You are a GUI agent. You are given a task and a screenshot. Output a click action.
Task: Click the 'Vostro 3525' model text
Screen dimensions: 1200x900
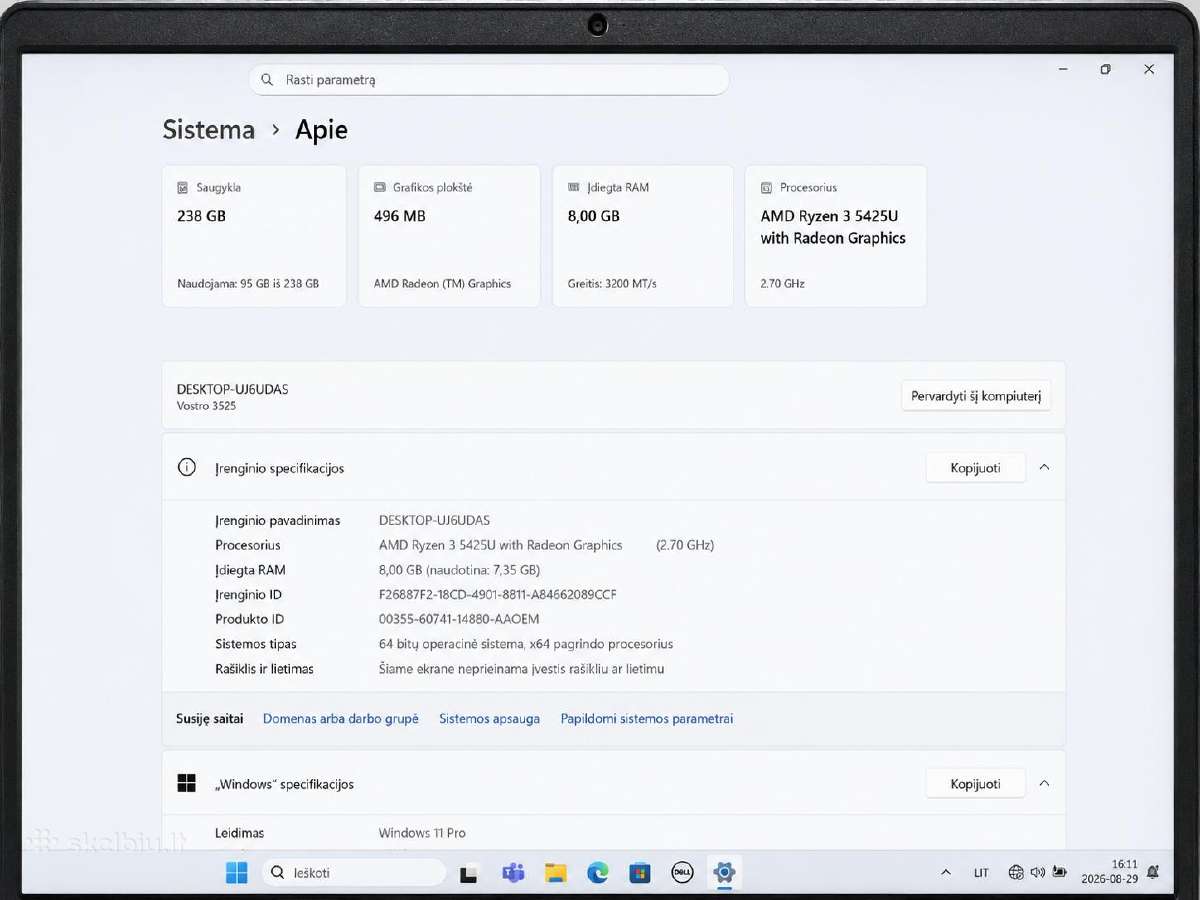pos(207,406)
